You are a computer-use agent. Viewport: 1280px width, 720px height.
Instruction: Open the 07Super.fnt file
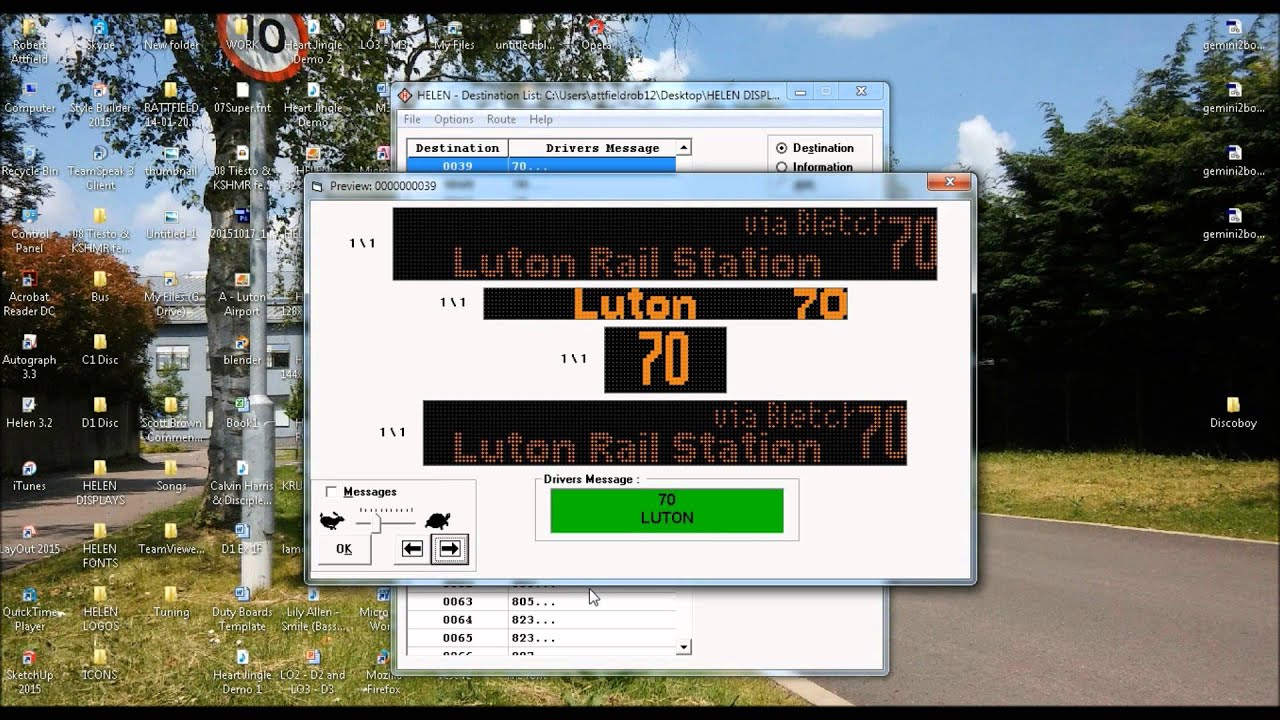pos(241,97)
